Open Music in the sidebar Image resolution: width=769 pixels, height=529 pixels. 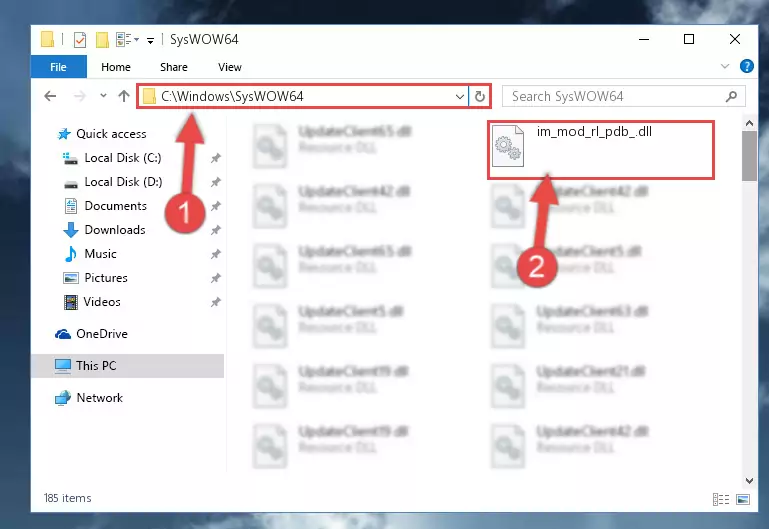91,254
